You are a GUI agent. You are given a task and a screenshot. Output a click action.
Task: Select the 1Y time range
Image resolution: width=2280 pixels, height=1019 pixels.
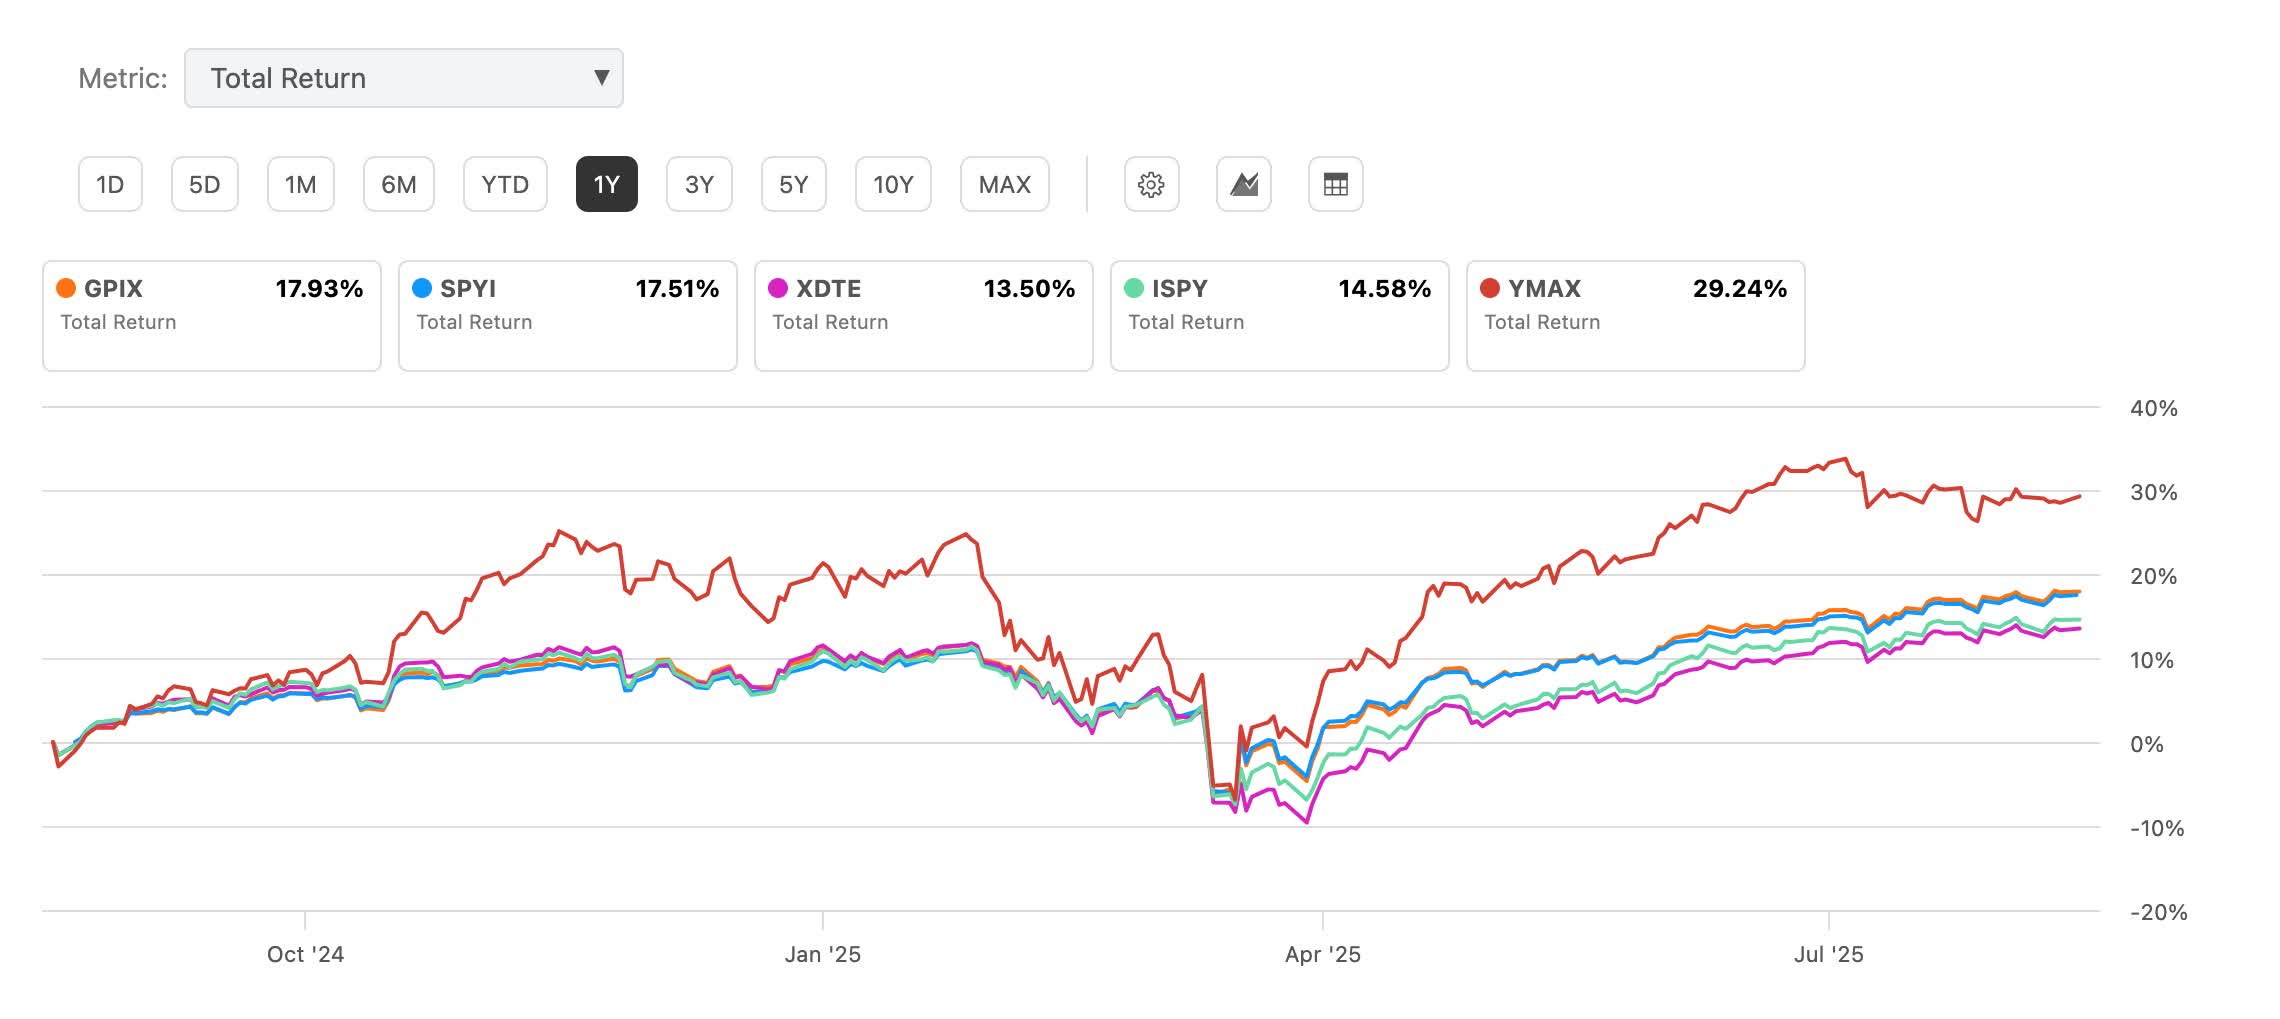pos(606,184)
